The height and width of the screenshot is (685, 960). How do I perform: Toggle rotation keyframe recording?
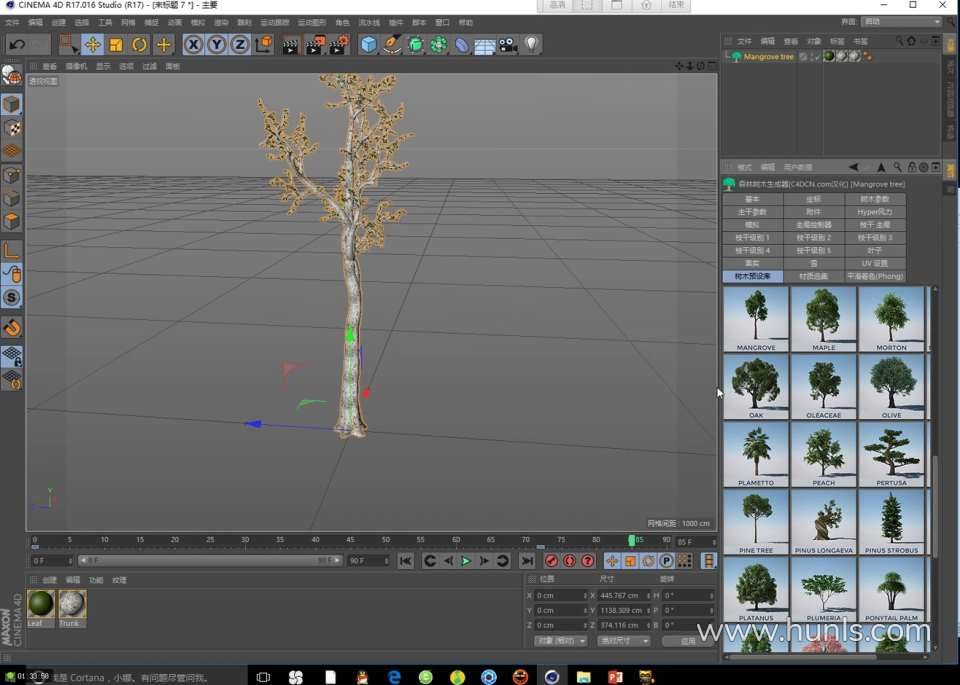click(x=648, y=561)
